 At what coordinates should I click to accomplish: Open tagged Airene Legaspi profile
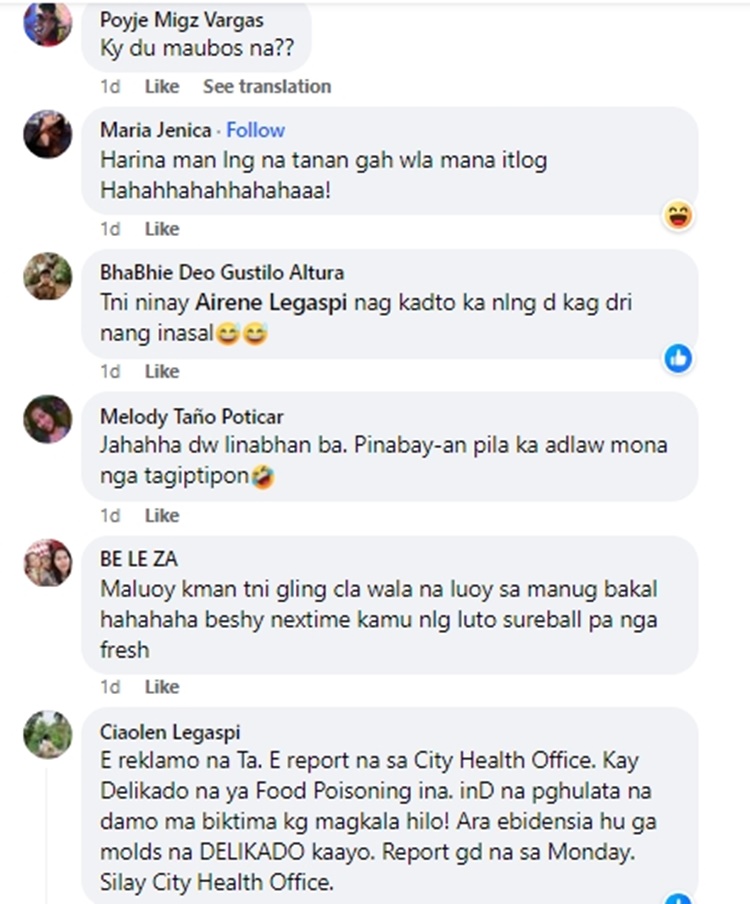click(x=271, y=302)
